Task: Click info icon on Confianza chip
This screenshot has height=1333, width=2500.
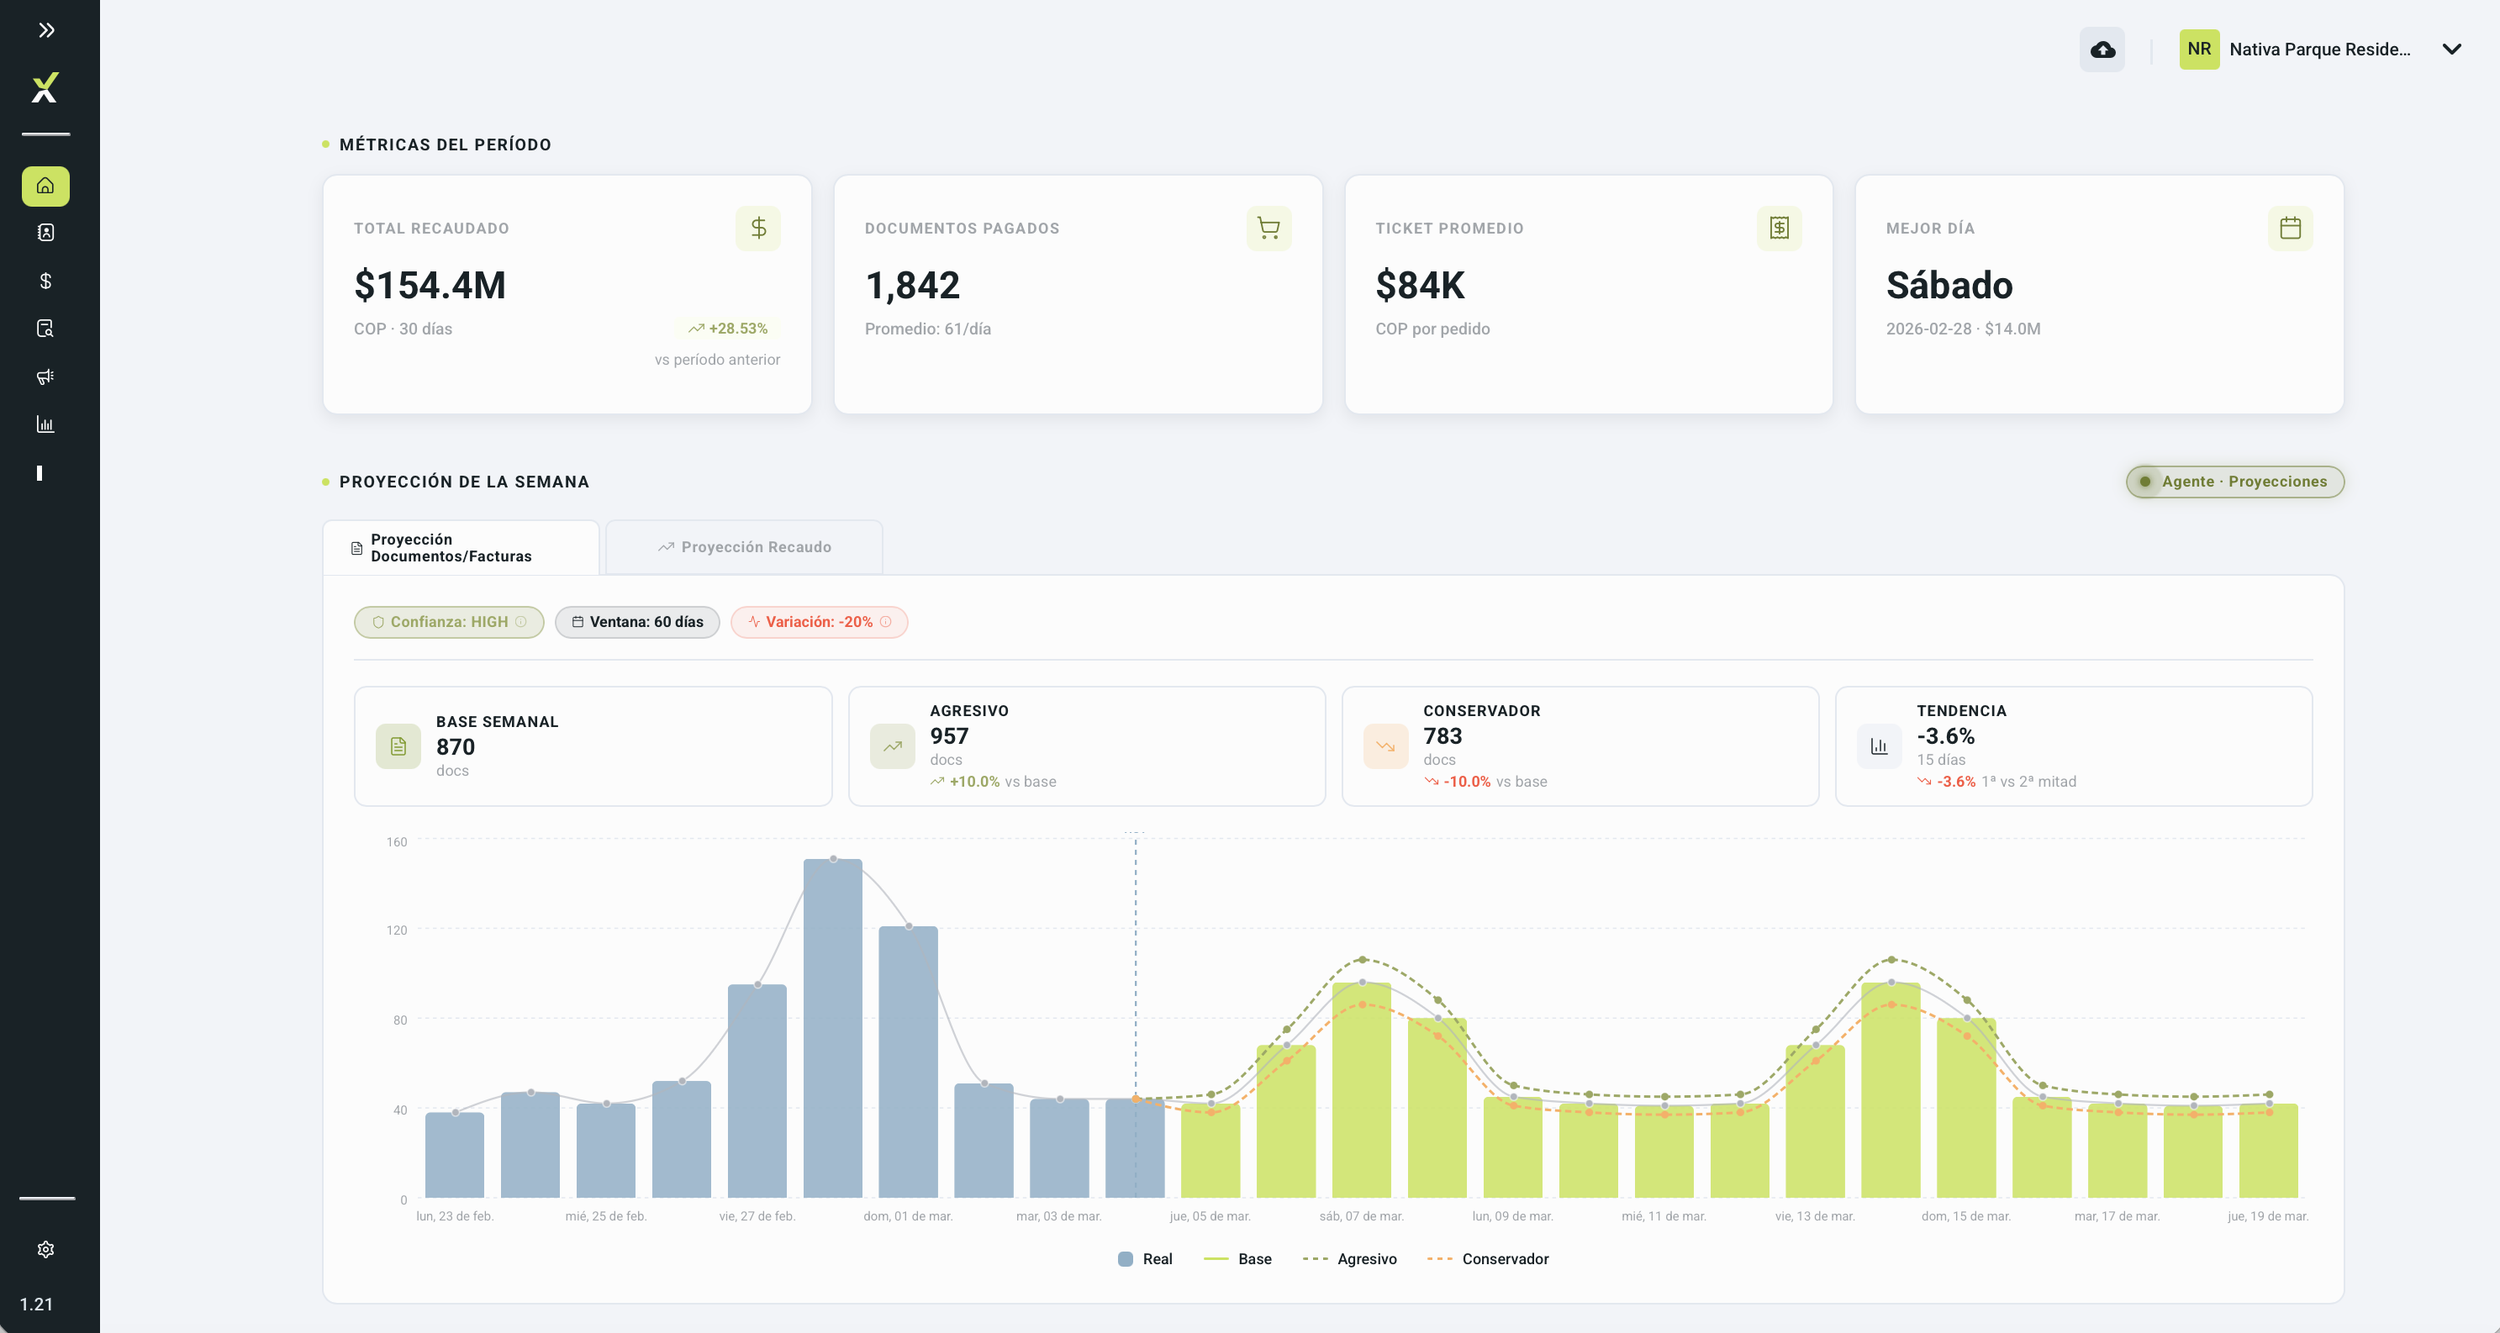Action: 521,622
